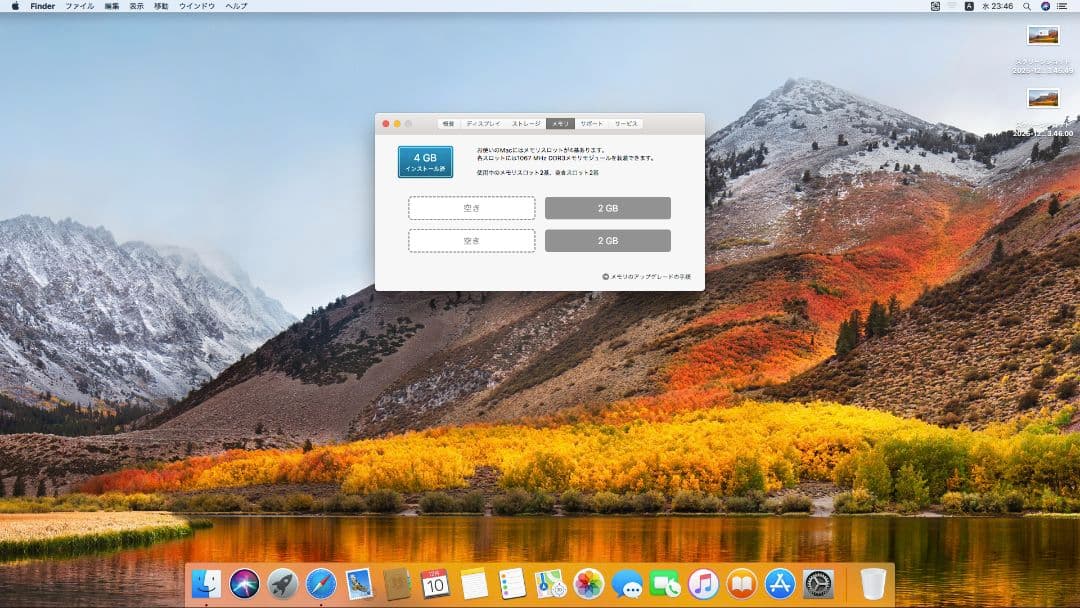The height and width of the screenshot is (608, 1080).
Task: Open System Preferences gear in Dock
Action: [x=818, y=583]
